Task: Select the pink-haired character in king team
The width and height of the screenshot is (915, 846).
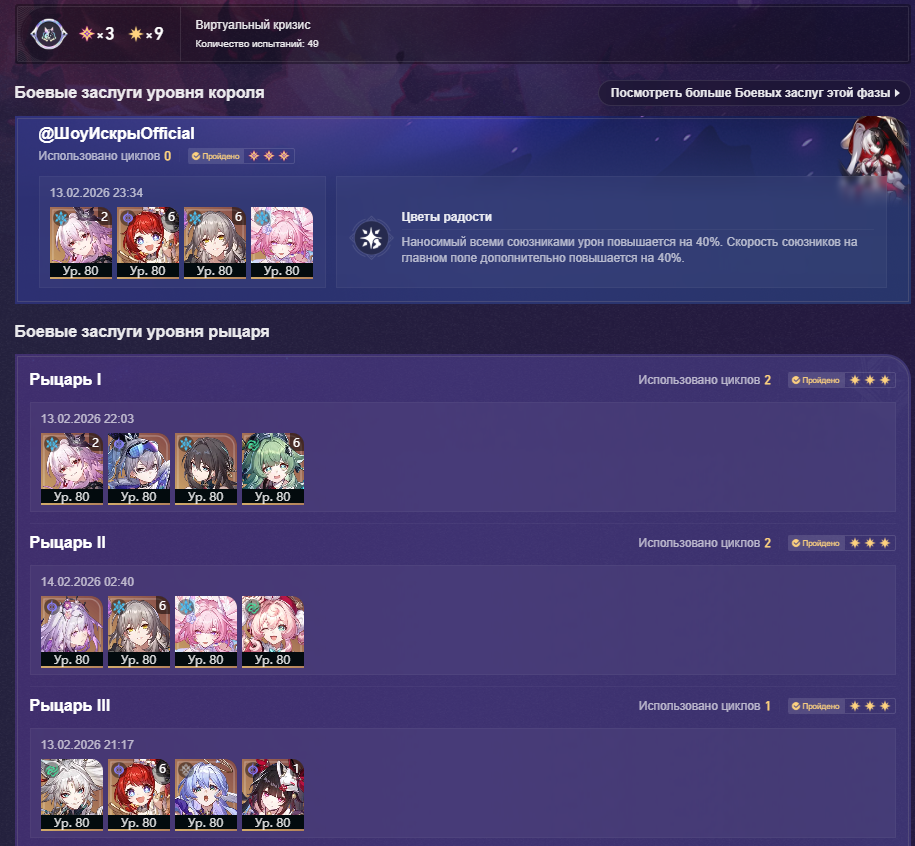Action: tap(282, 243)
